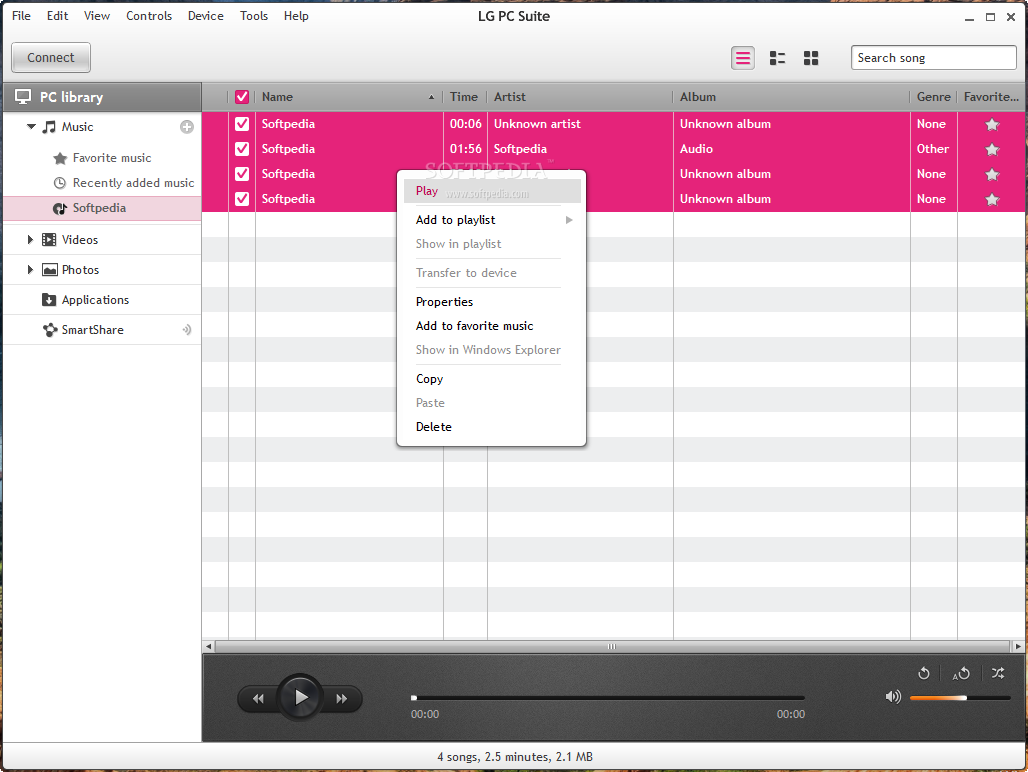Click the Recently added music clock icon
The height and width of the screenshot is (772, 1028).
point(60,183)
